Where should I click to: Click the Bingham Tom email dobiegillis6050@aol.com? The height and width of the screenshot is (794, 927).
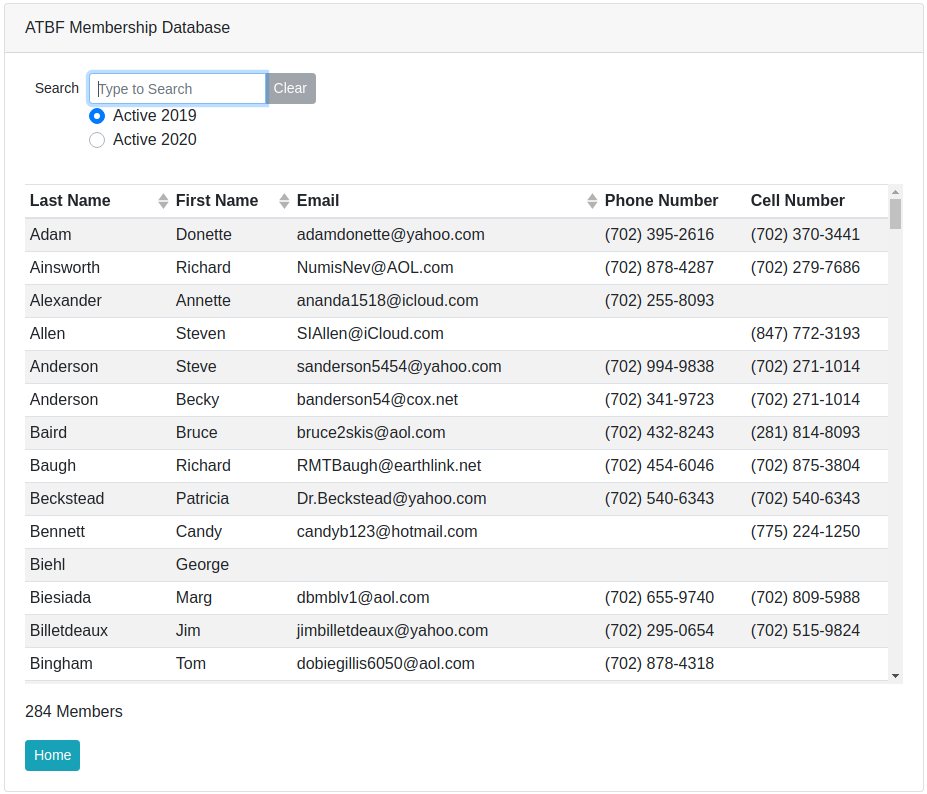click(x=385, y=664)
